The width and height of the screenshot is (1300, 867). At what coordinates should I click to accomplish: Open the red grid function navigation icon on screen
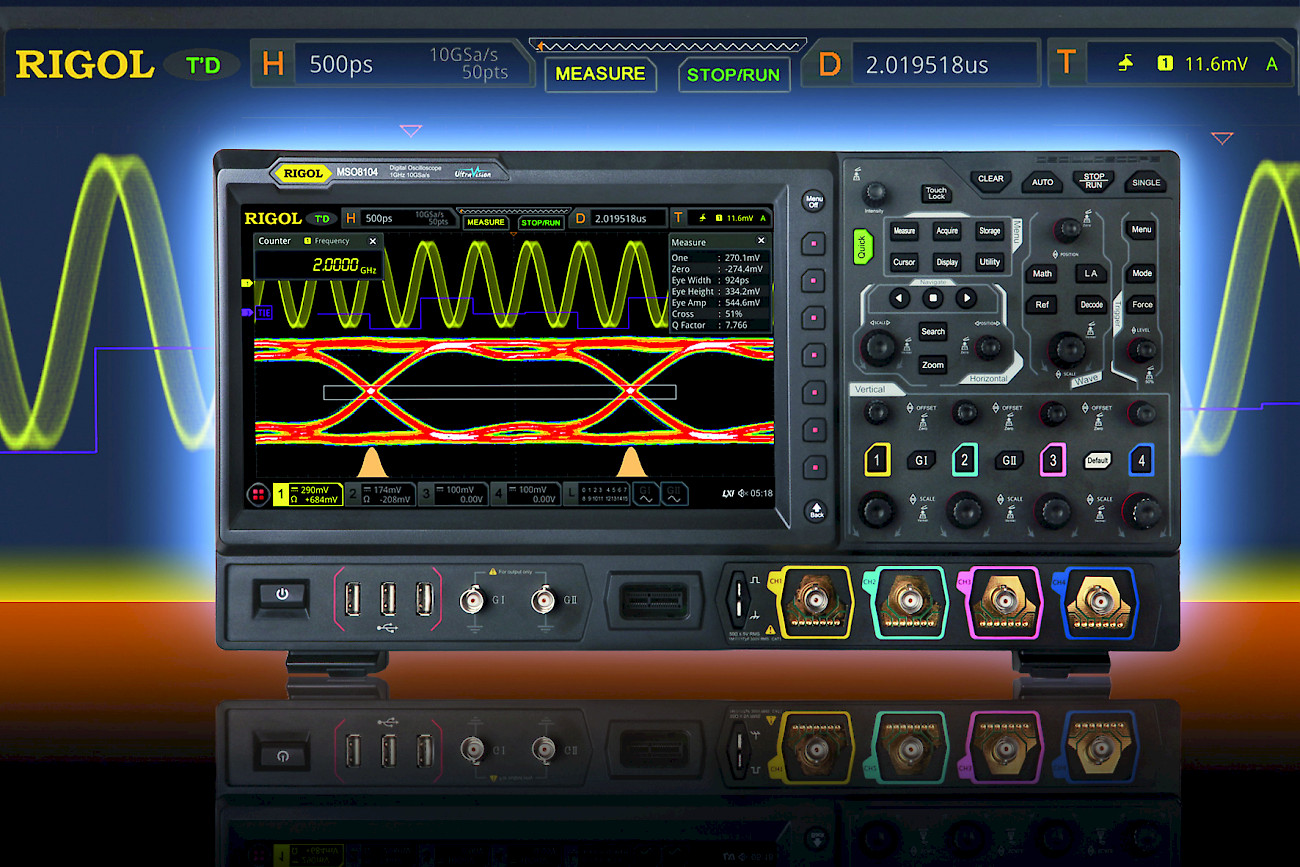(x=258, y=494)
